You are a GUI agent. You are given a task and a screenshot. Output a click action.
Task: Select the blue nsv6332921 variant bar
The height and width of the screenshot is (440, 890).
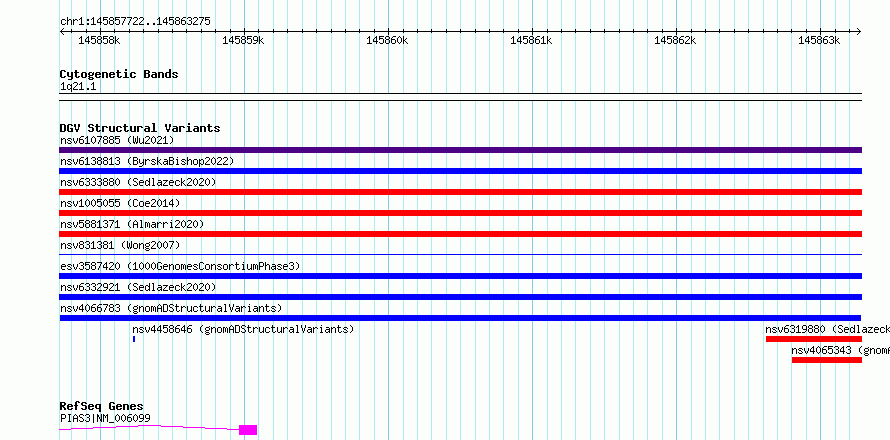point(460,297)
